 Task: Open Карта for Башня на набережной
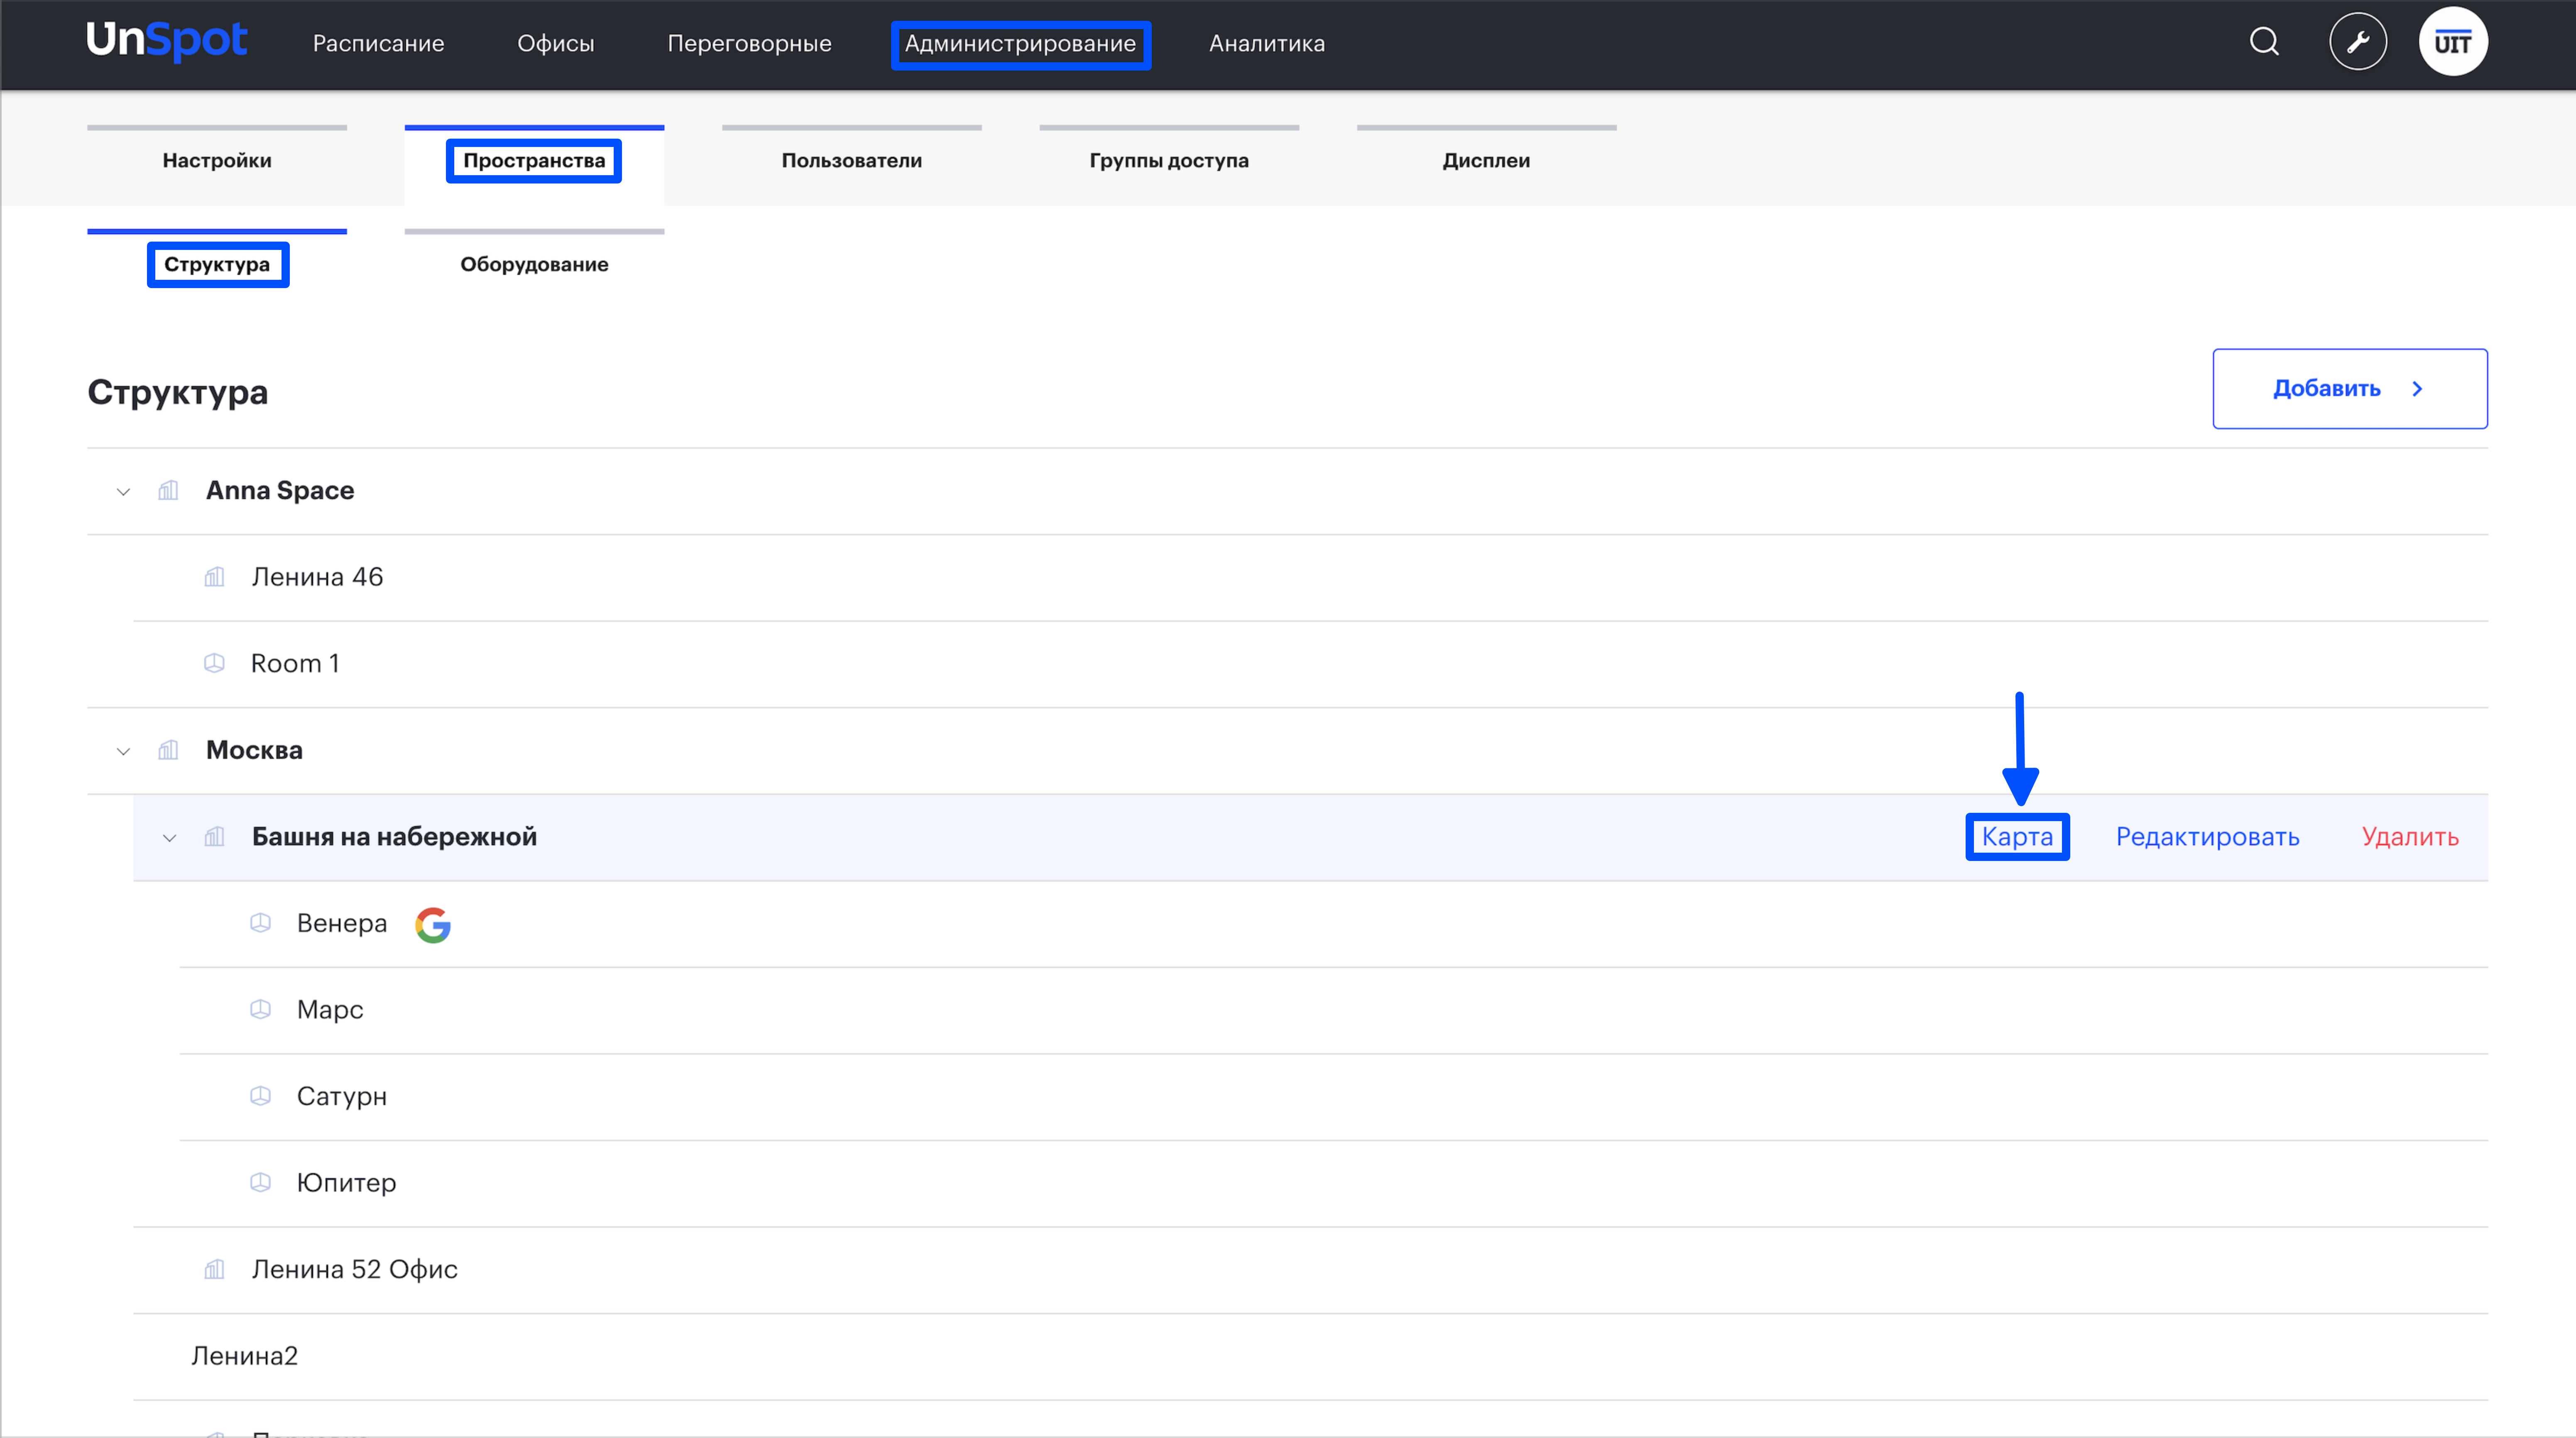2017,837
